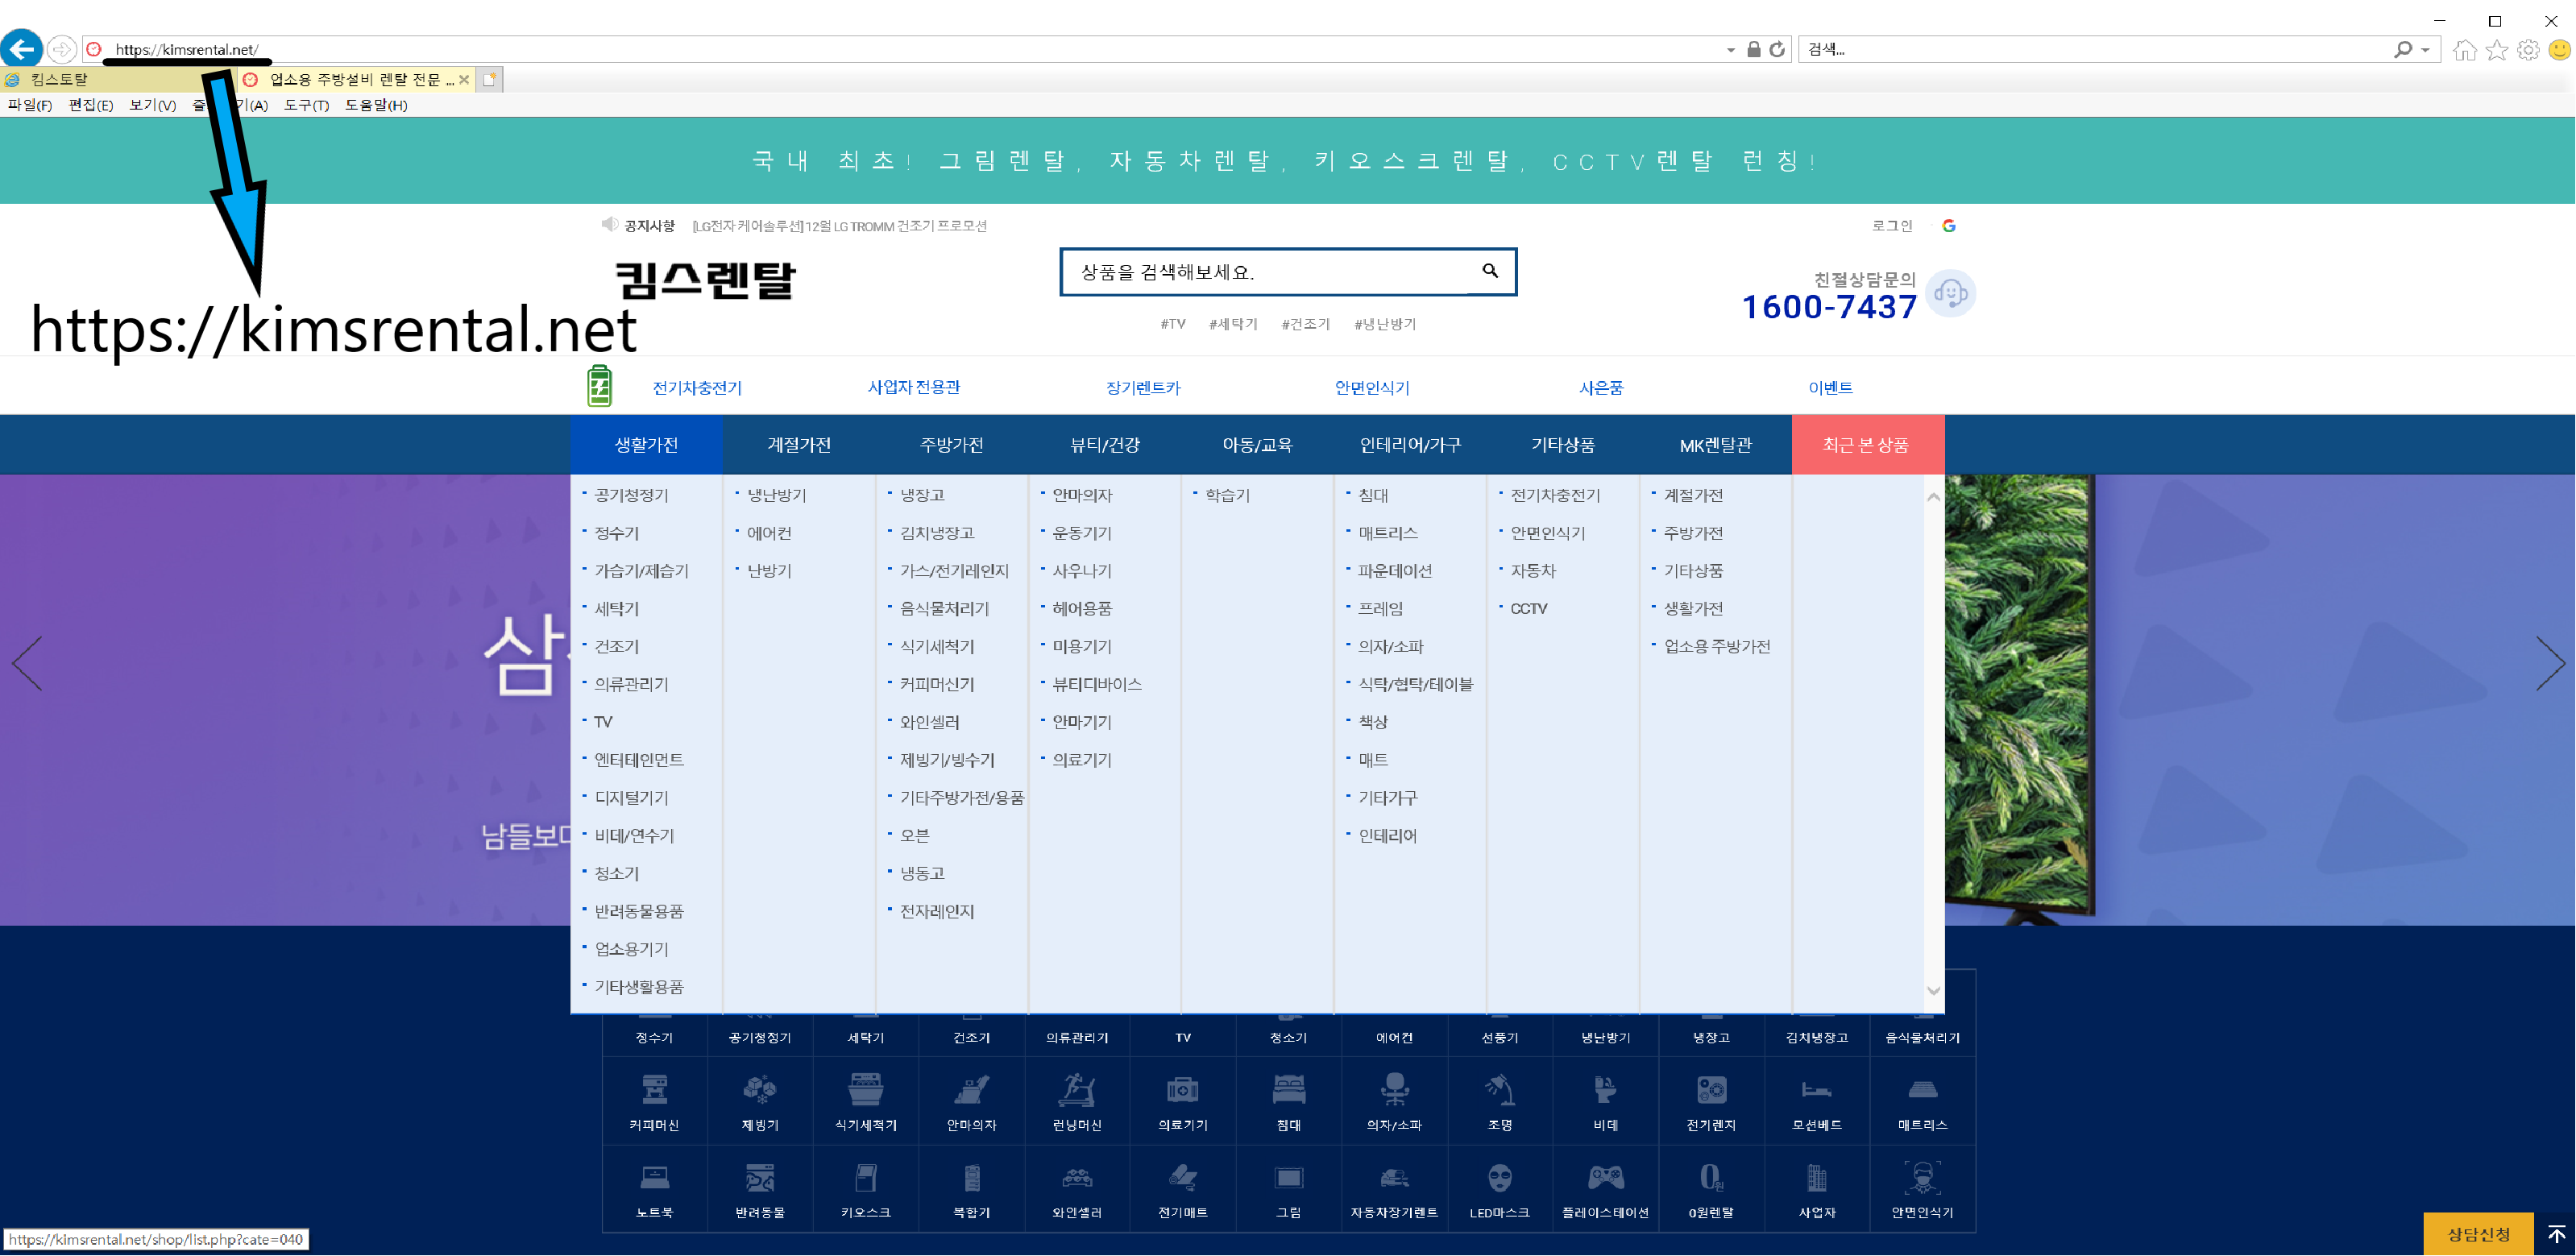
Task: Open Favorites star icon
Action: 2497,49
